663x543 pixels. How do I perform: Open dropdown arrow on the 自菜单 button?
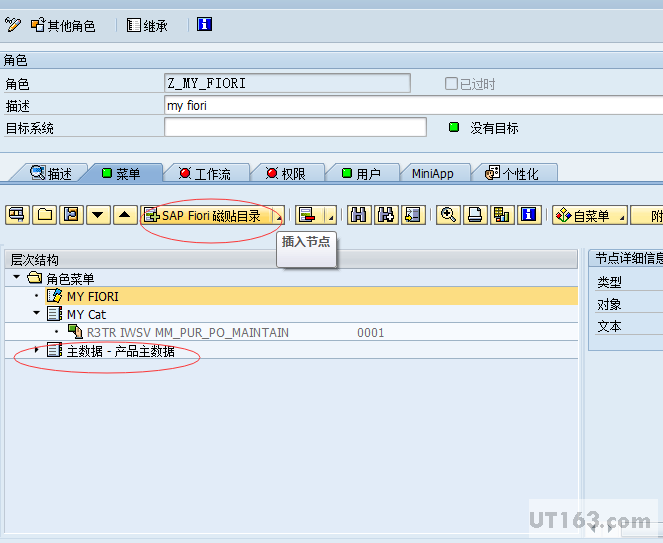coord(622,217)
